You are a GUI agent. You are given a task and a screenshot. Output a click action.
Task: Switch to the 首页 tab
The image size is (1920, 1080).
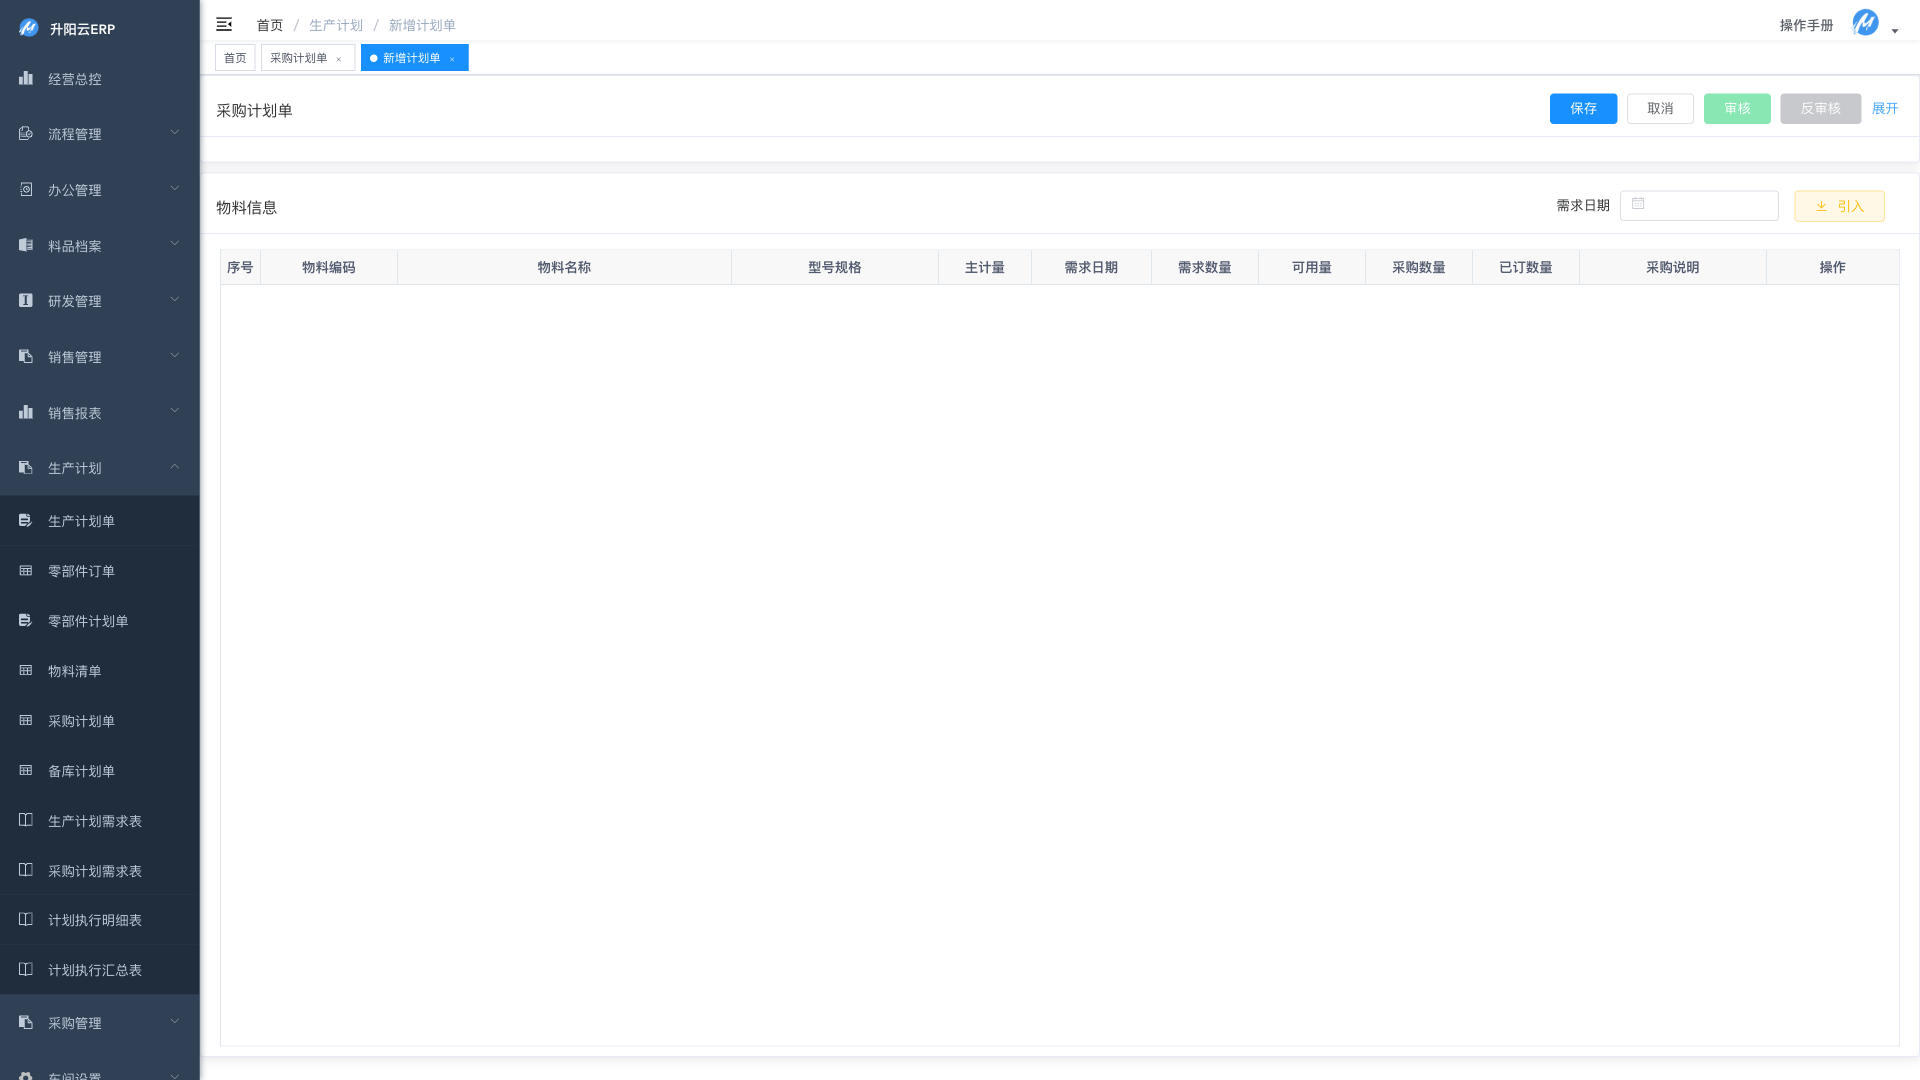coord(235,58)
